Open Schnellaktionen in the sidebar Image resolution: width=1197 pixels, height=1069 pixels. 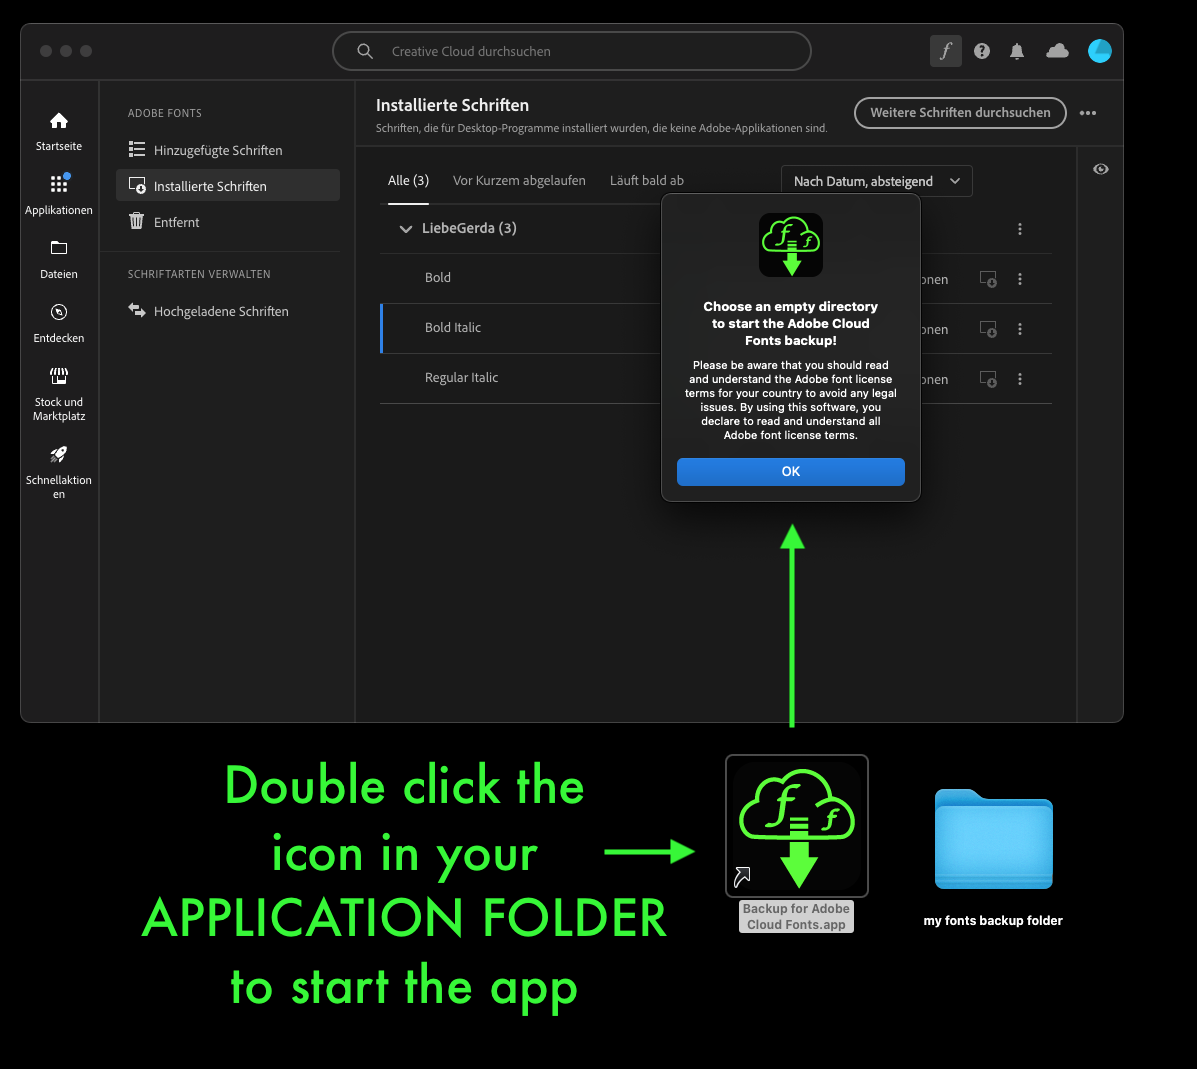click(x=59, y=472)
